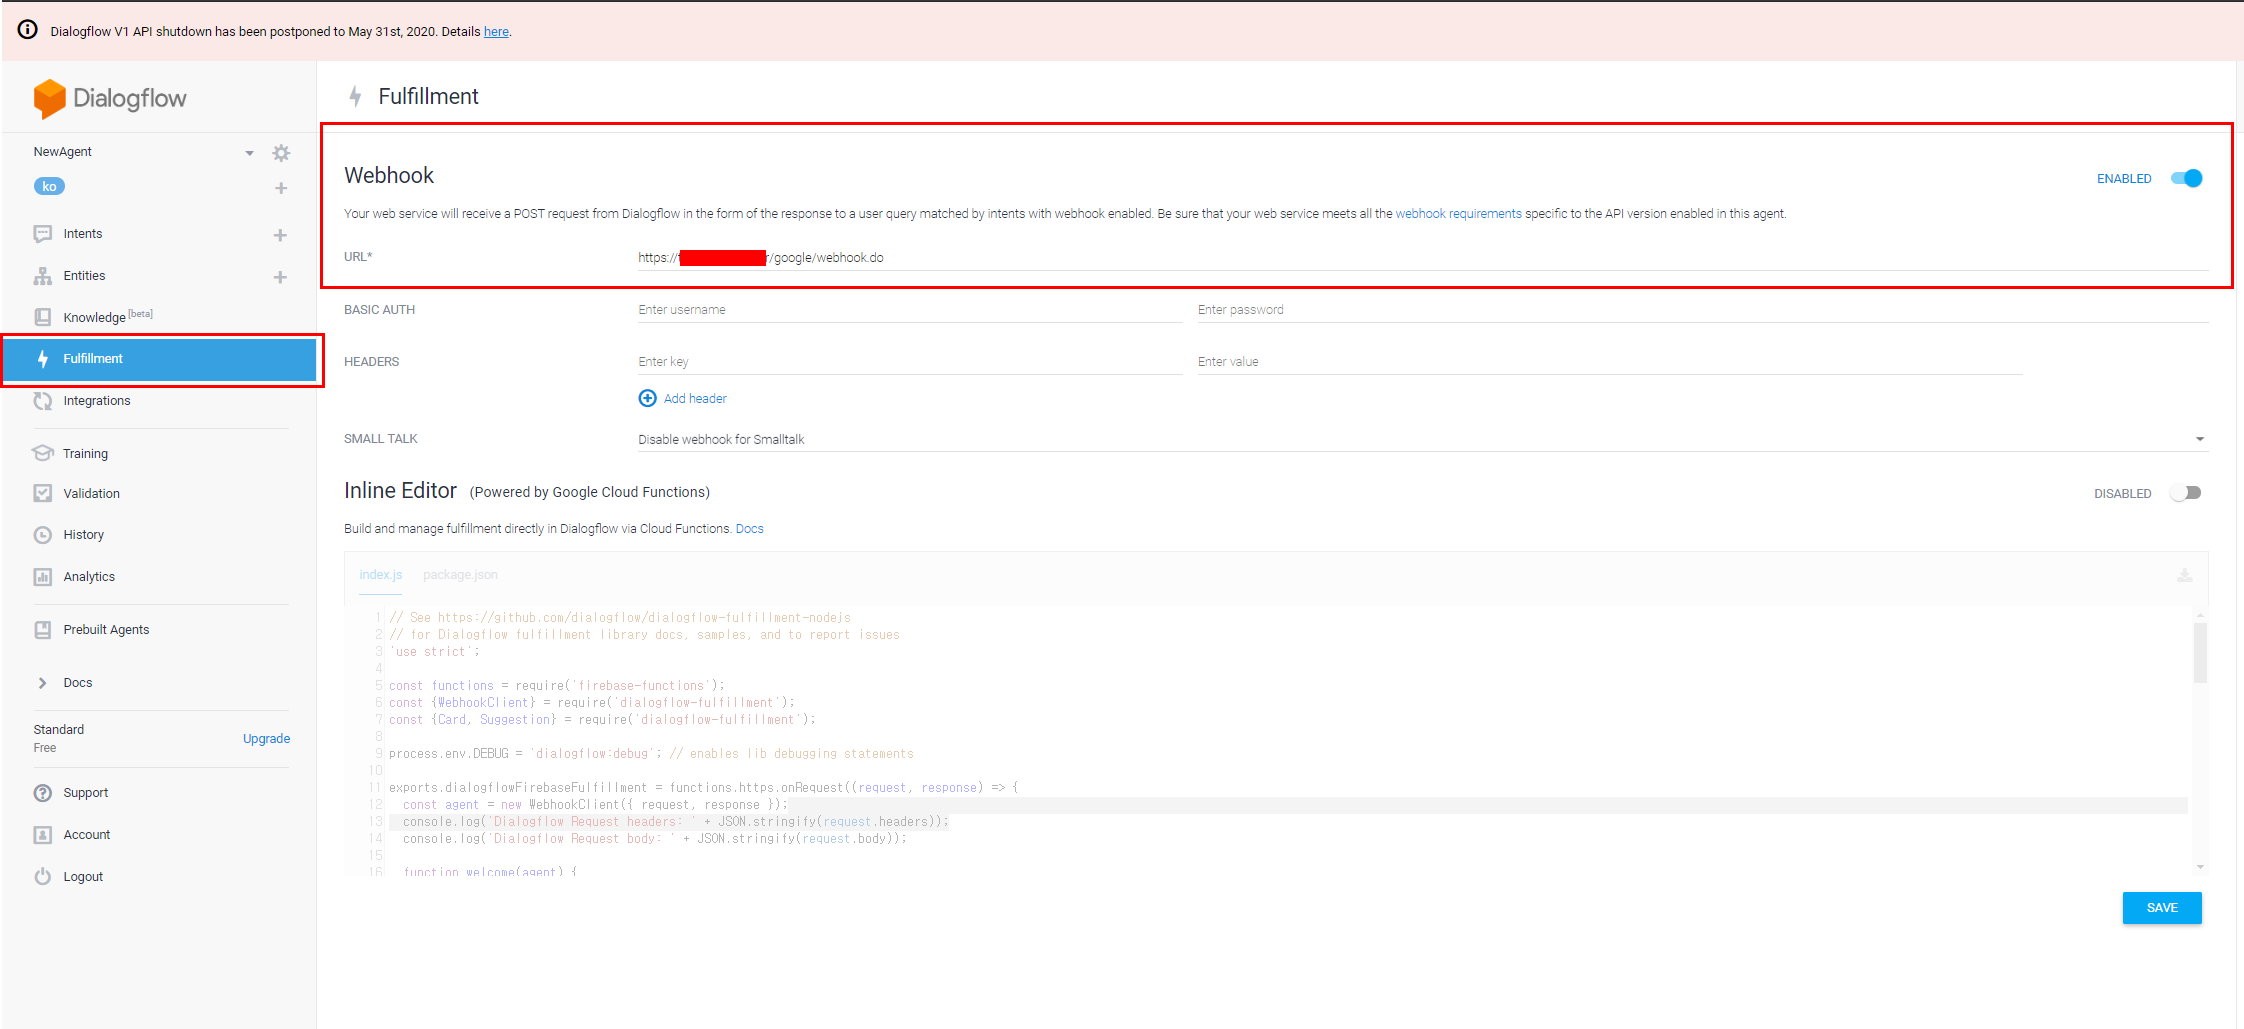Screen dimensions: 2244x1029
Task: Click the Prebuilt Agents icon
Action: click(43, 630)
